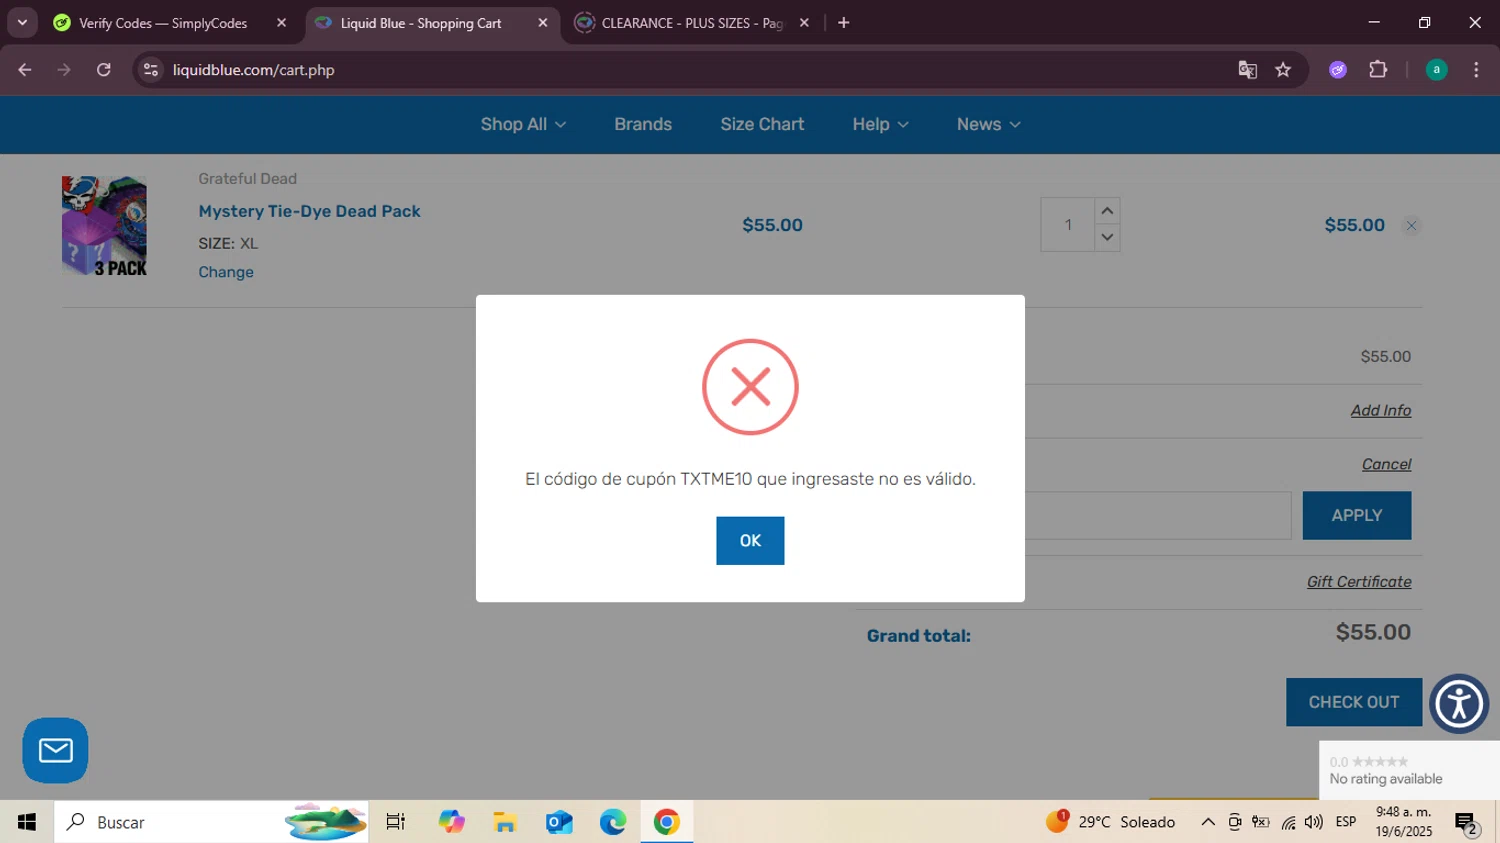Viewport: 1500px width, 843px height.
Task: Click Change under SIZE: XL
Action: coord(226,272)
